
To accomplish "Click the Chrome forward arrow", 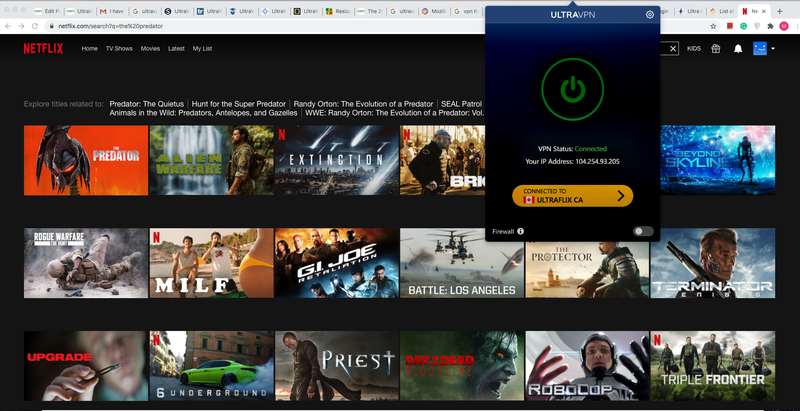I will [x=21, y=25].
